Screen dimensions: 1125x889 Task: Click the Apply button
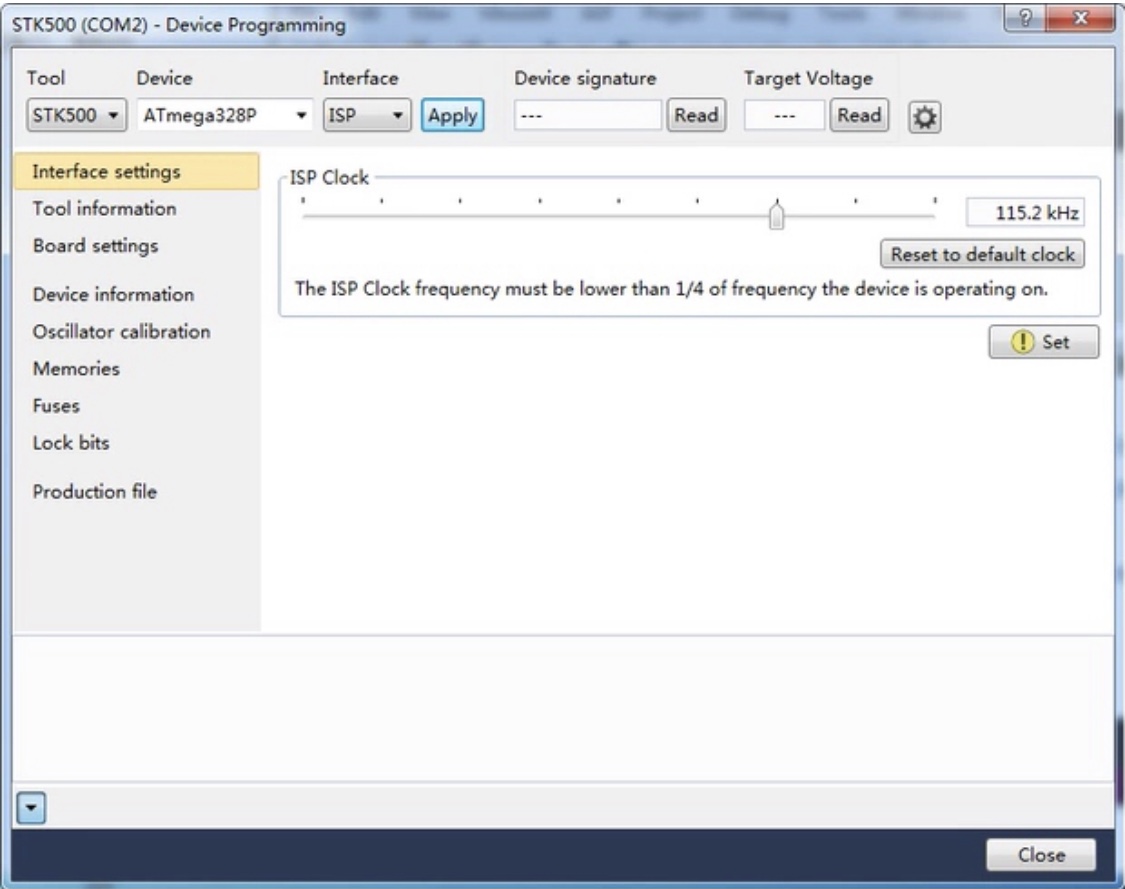click(453, 115)
